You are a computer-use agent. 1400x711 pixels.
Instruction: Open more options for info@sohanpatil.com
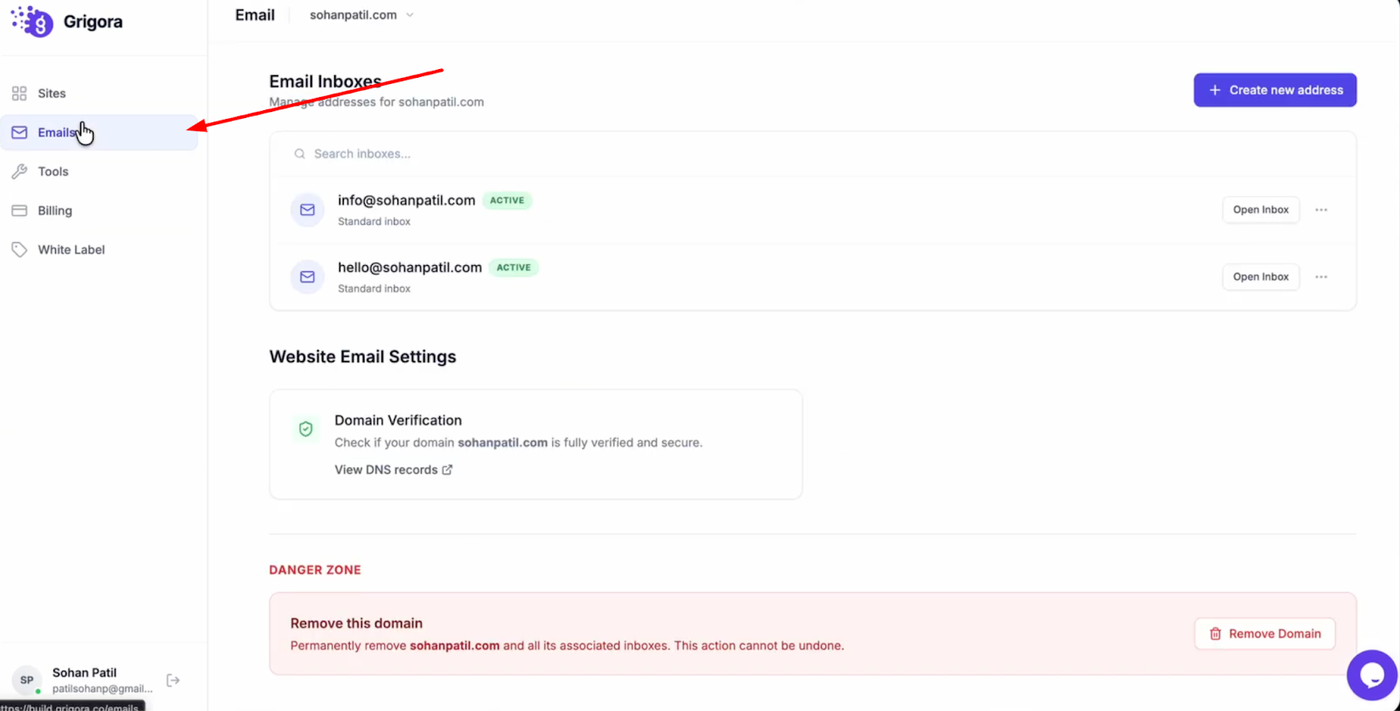[x=1321, y=210]
